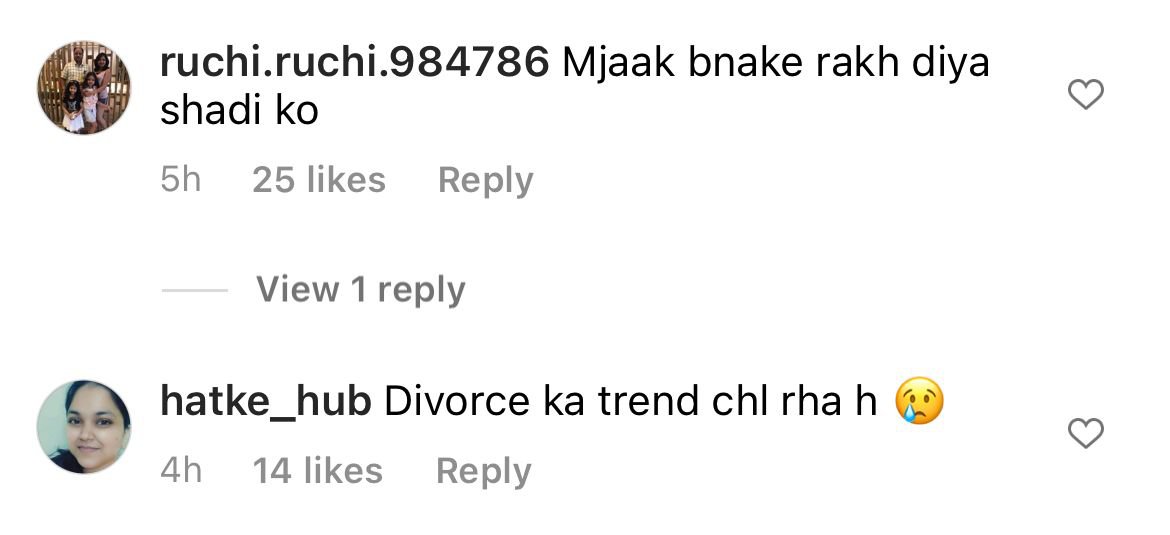Click the 4h timestamp
This screenshot has width=1170, height=535.
coord(181,472)
